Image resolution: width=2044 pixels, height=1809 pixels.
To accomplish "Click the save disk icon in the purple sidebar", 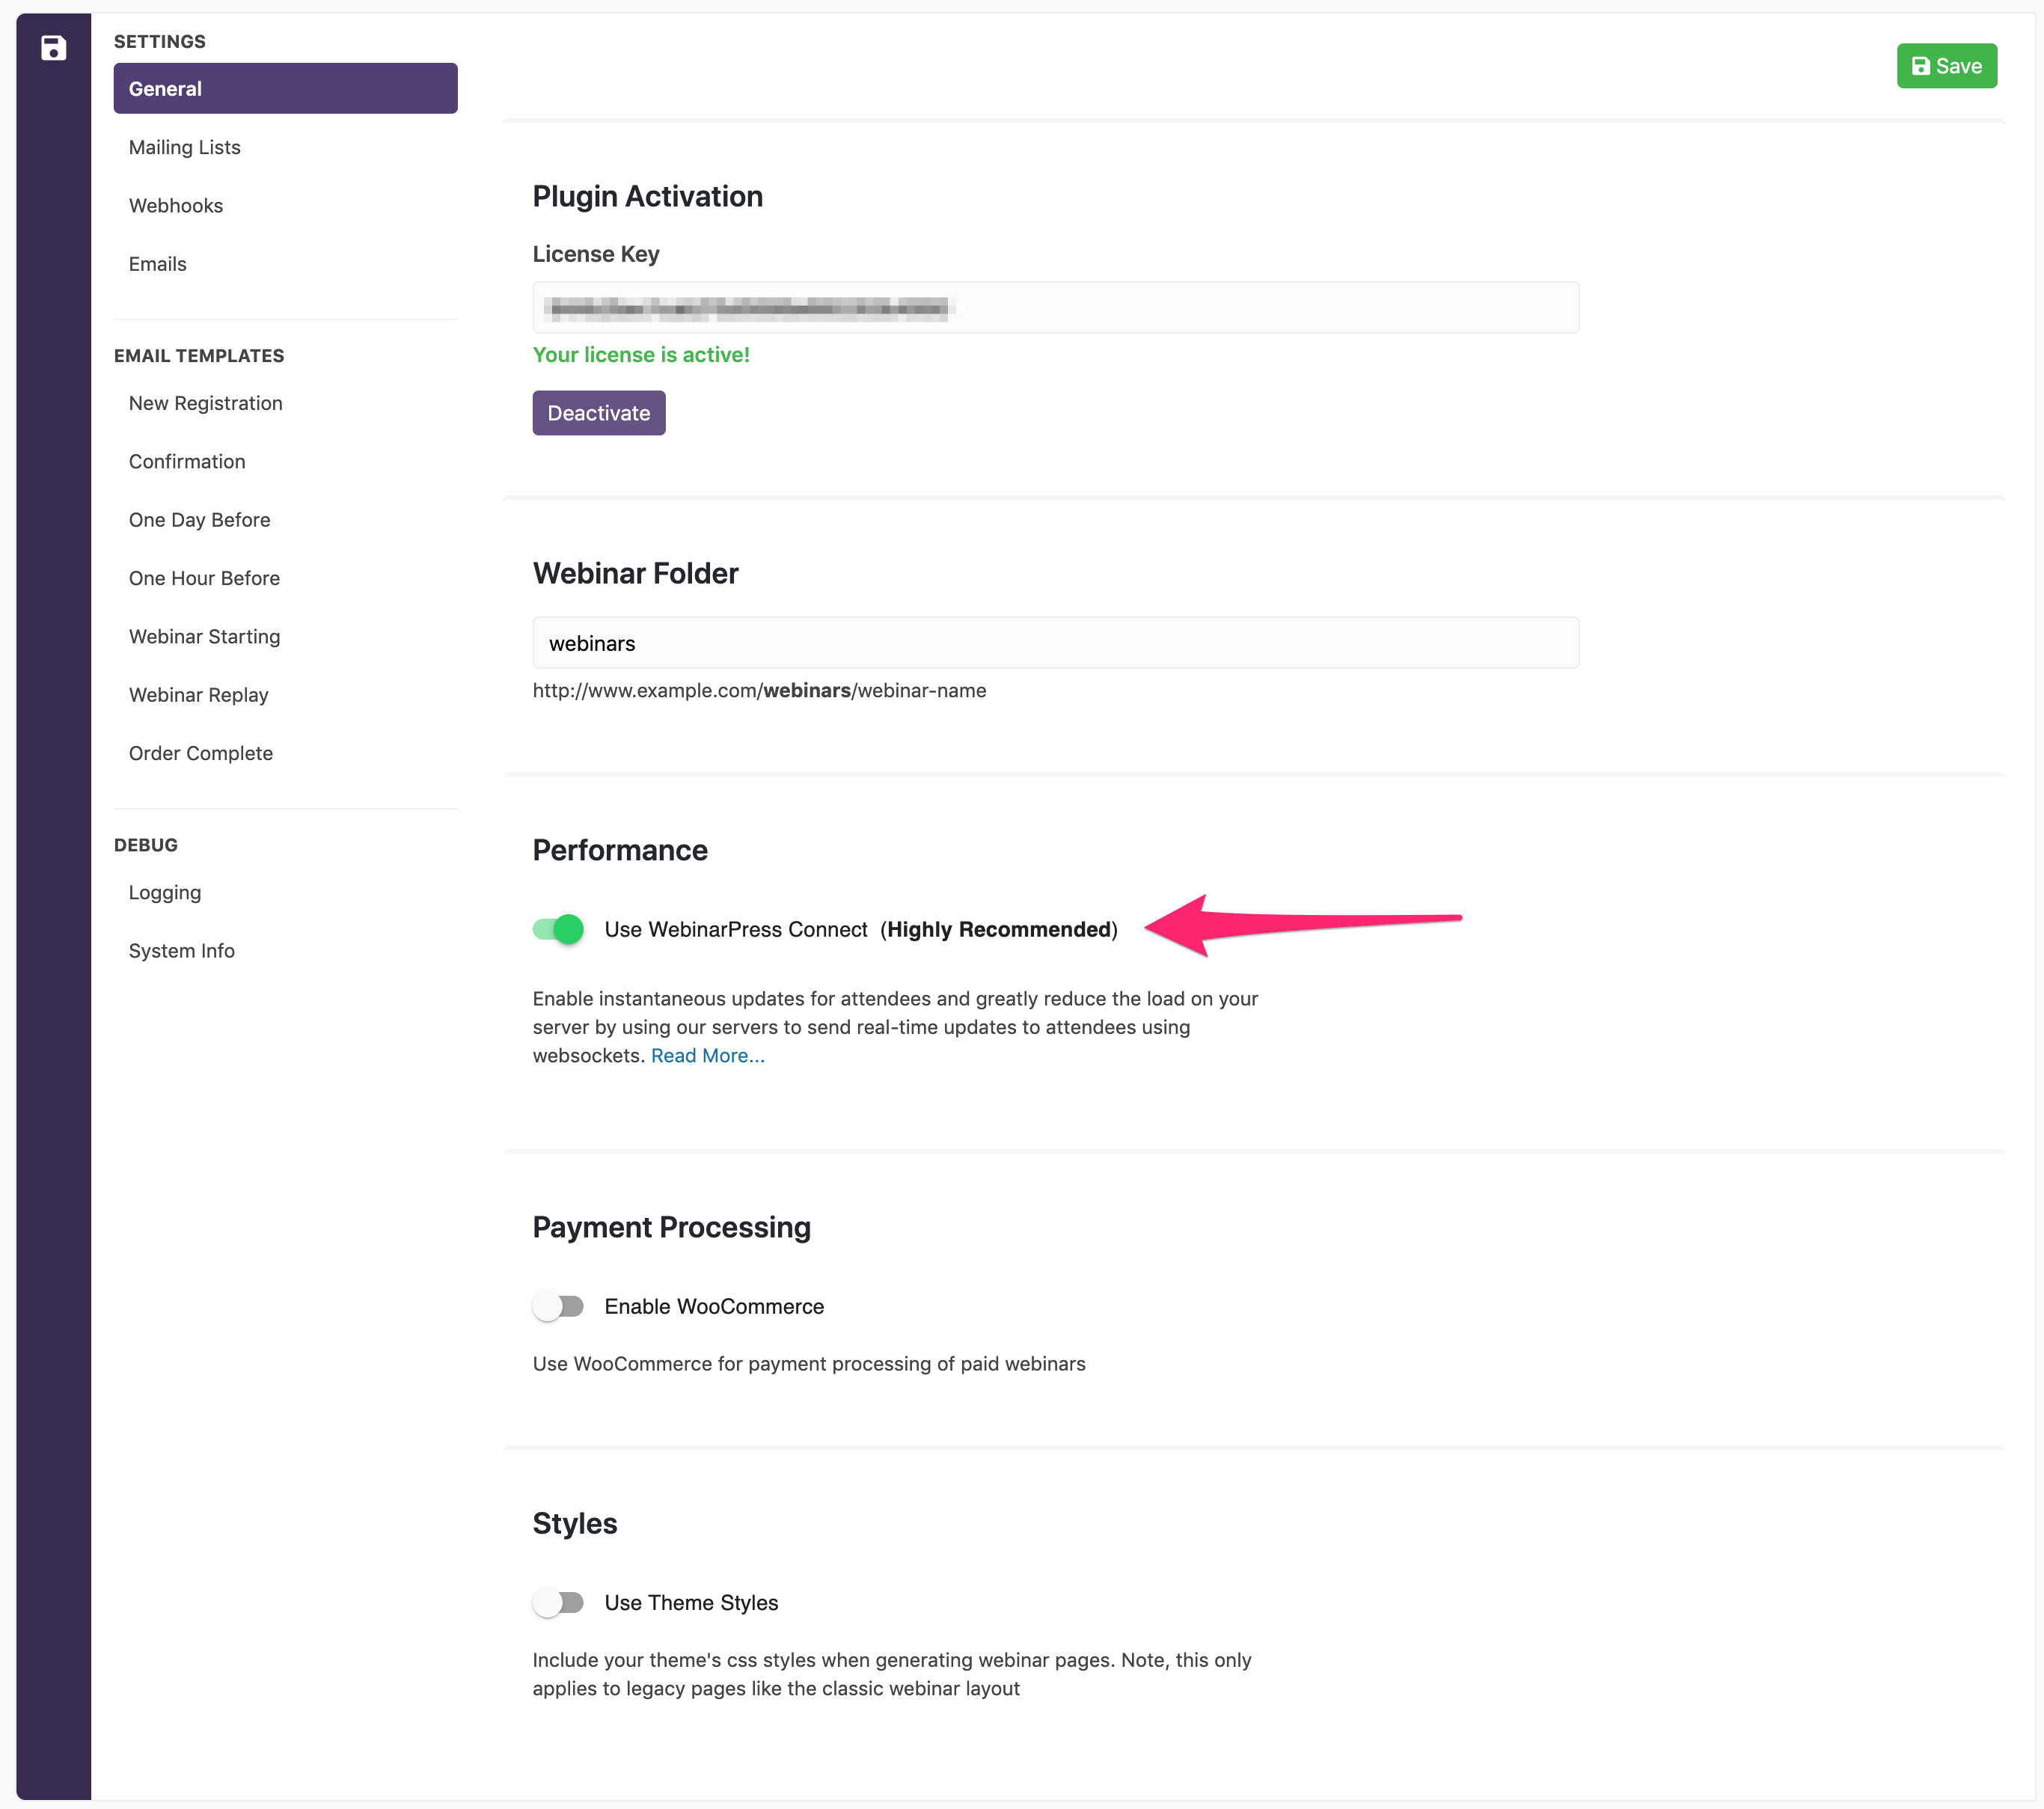I will 53,48.
